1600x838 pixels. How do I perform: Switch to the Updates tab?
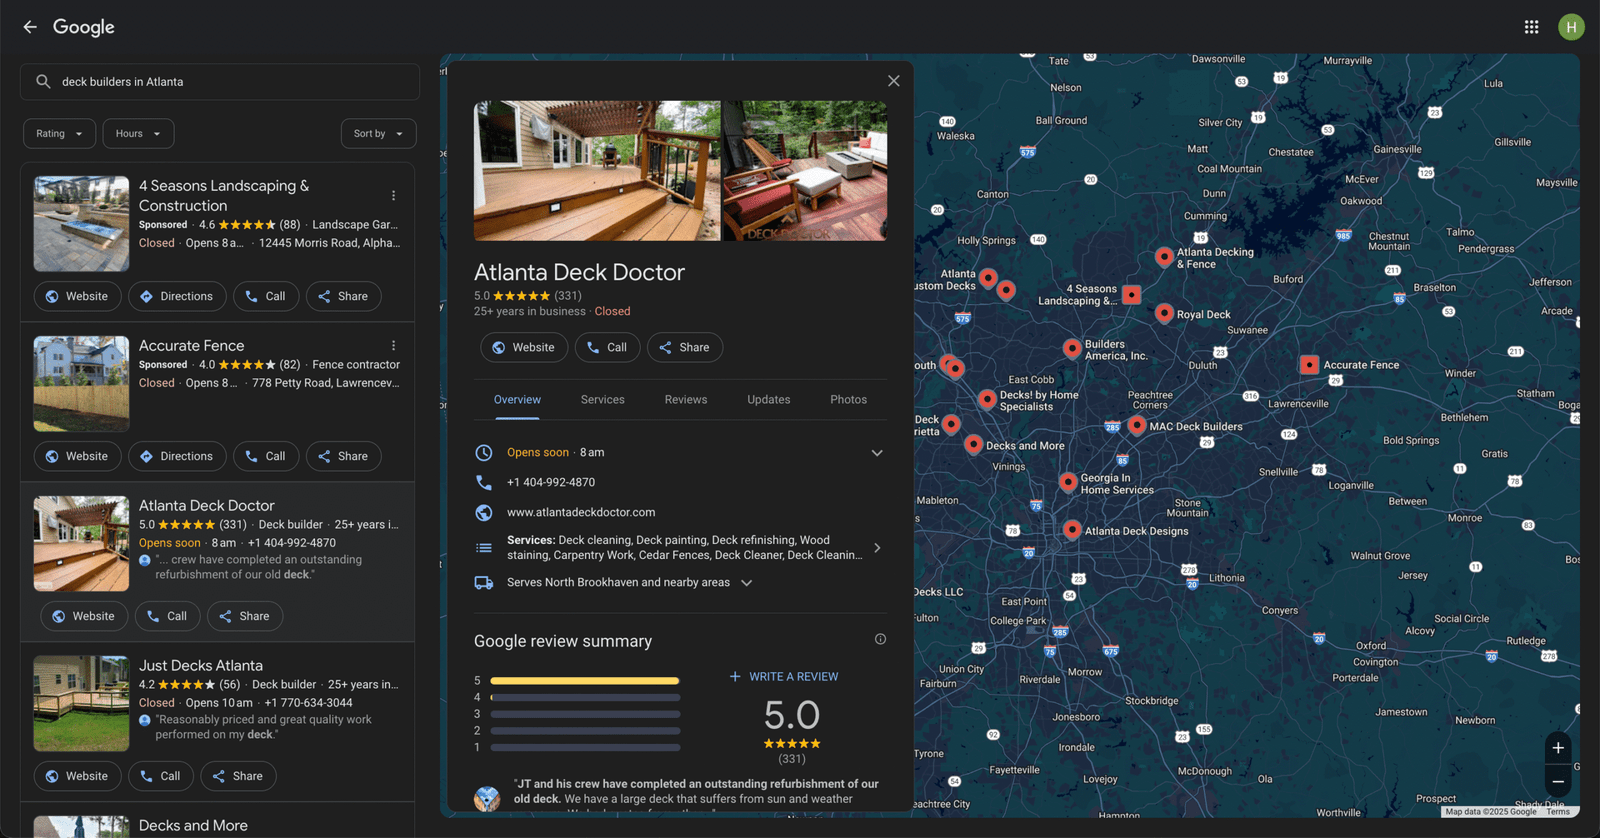coord(768,399)
